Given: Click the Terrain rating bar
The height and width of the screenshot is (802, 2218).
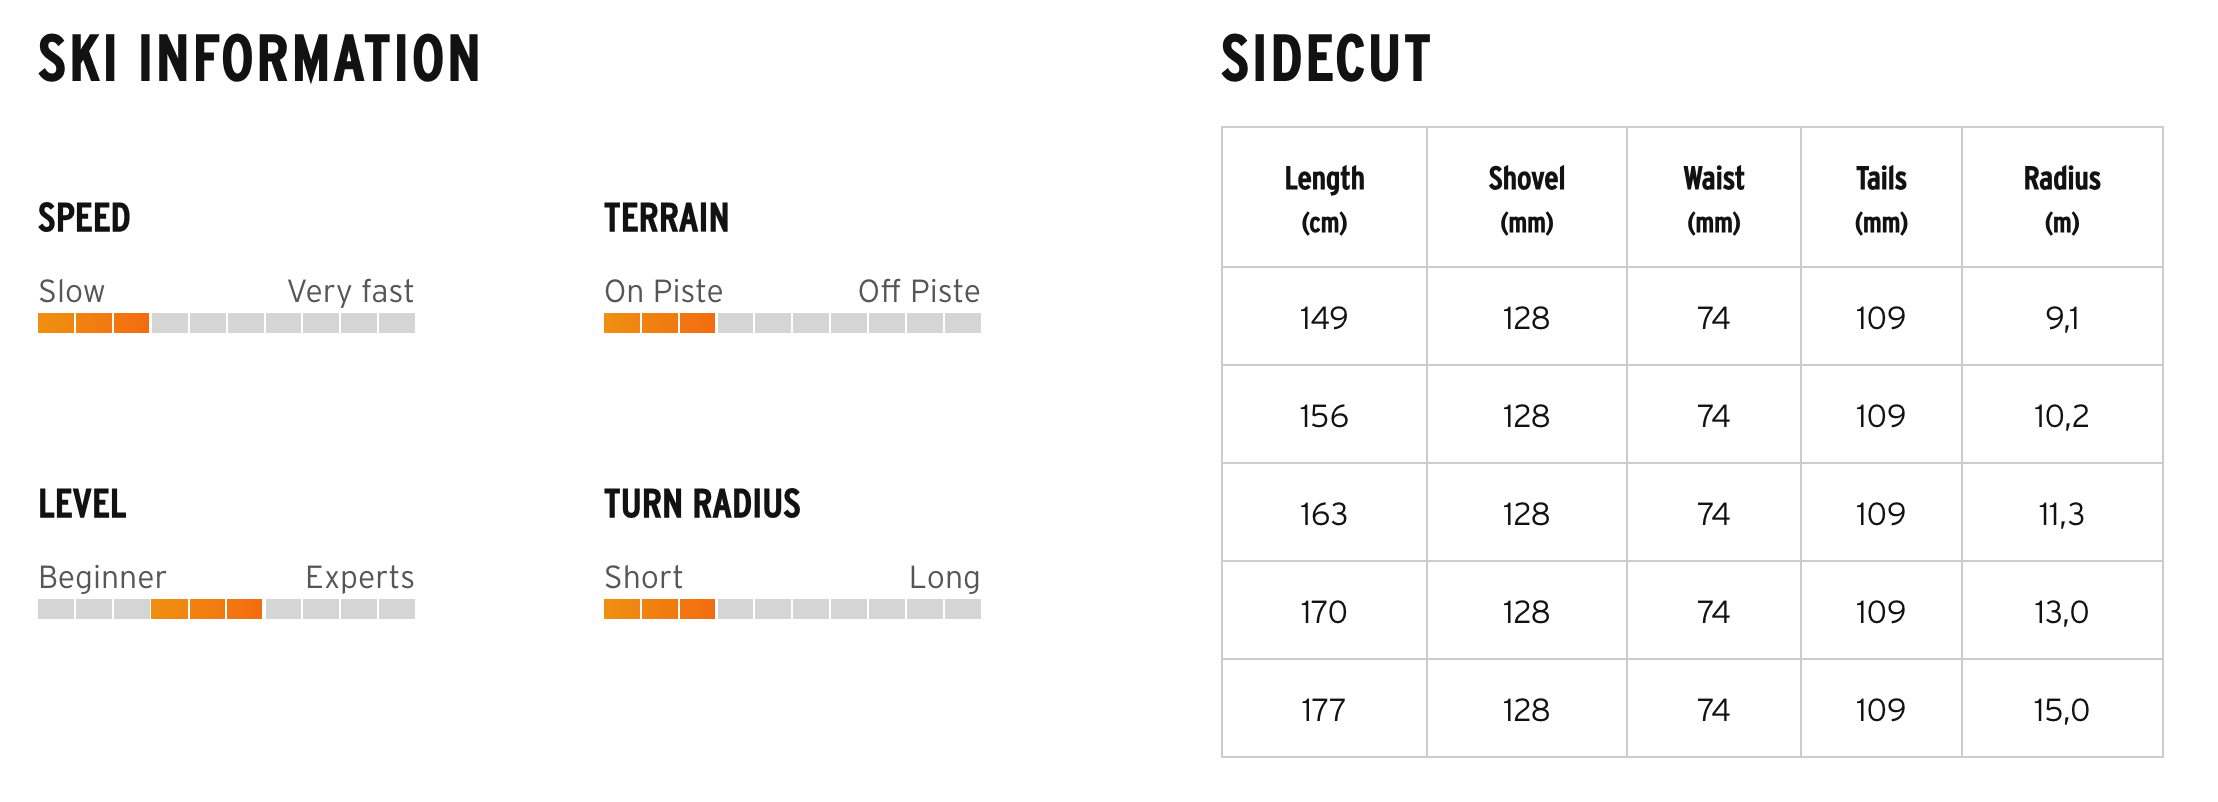Looking at the screenshot, I should [x=792, y=323].
